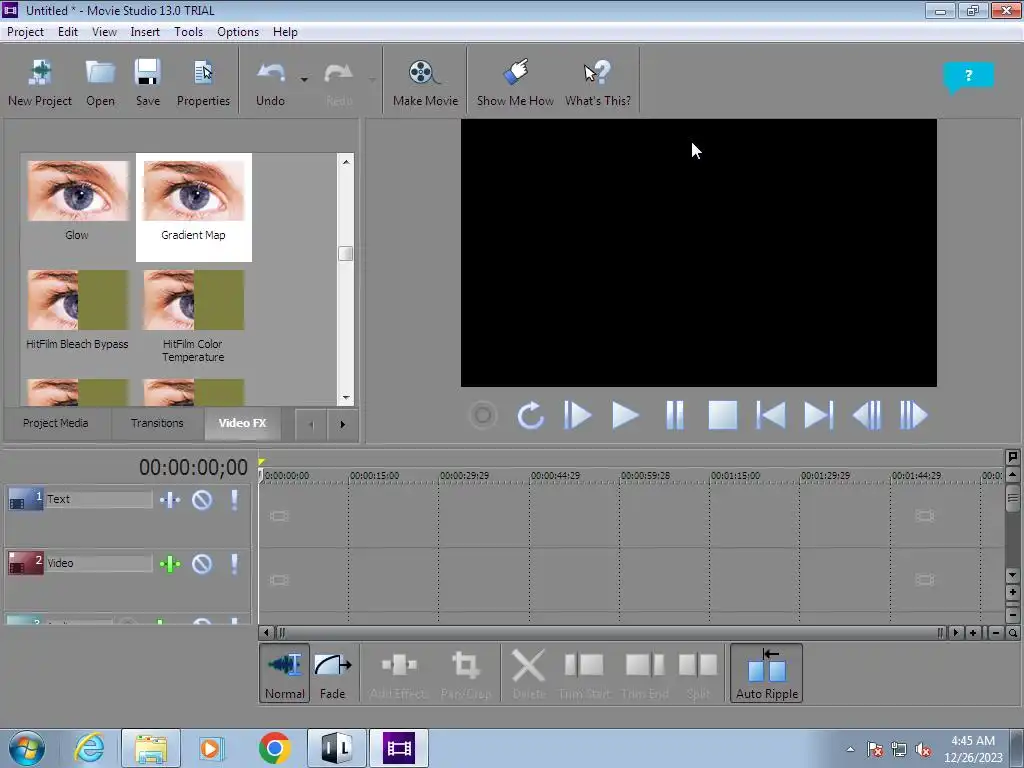
Task: Open Text track motion icon
Action: coord(170,500)
